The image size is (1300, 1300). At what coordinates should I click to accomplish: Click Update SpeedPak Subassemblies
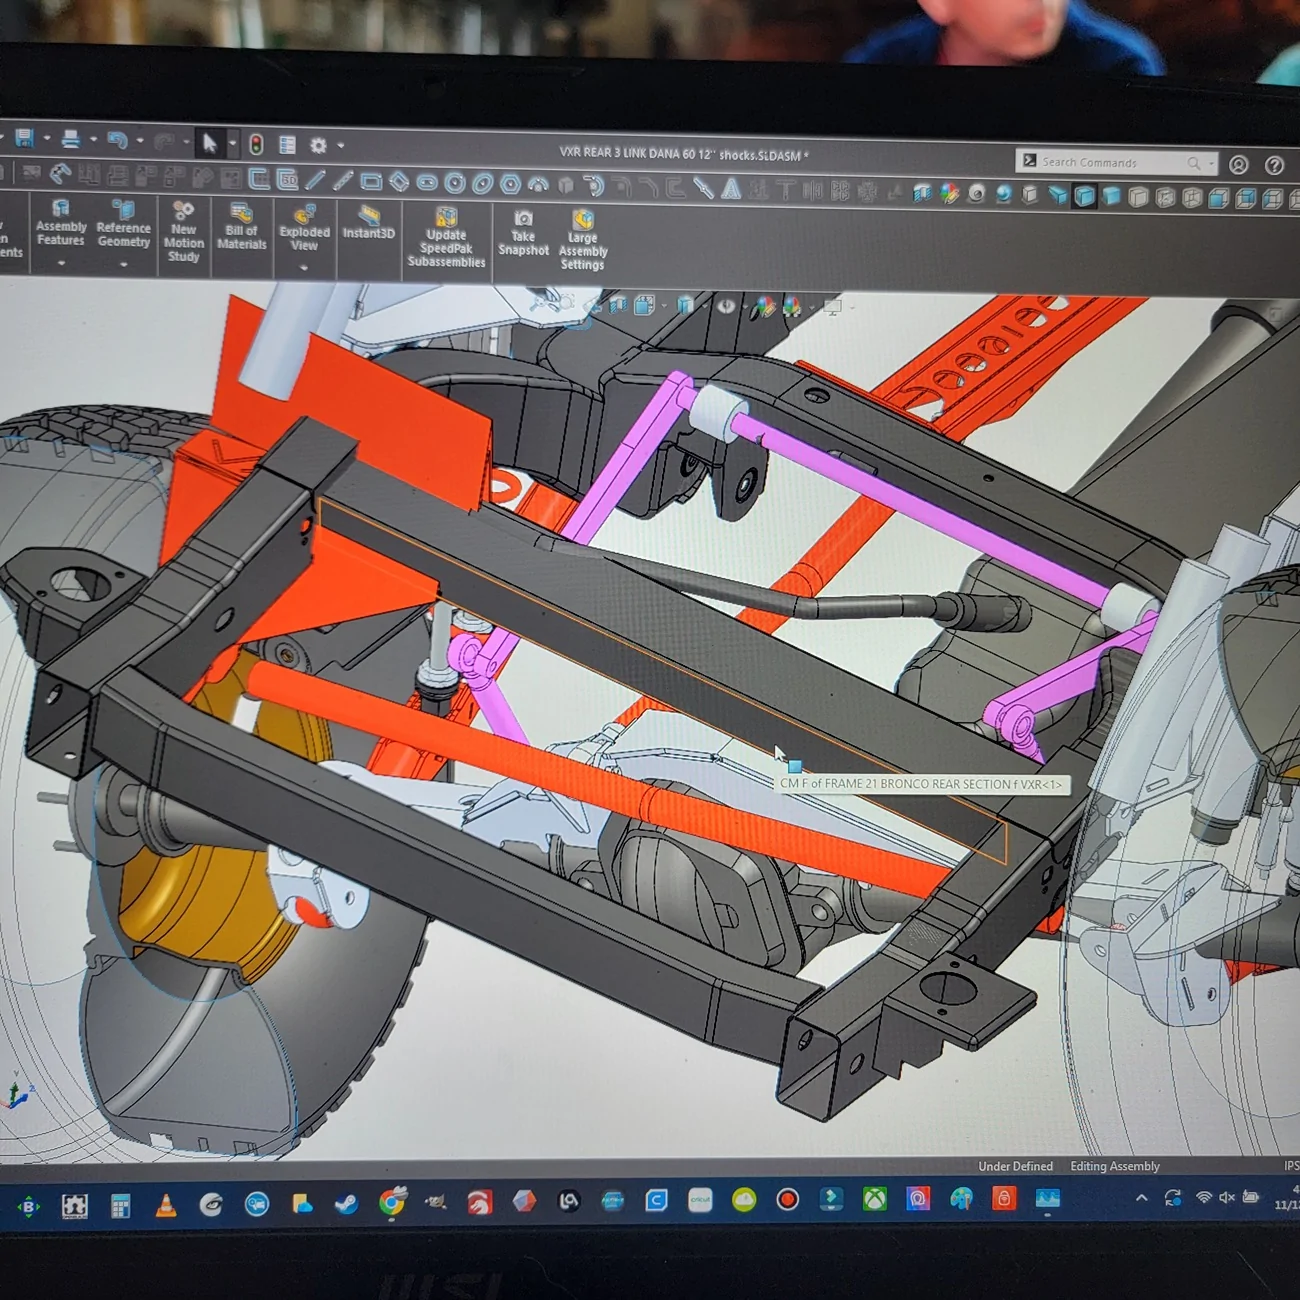click(446, 238)
